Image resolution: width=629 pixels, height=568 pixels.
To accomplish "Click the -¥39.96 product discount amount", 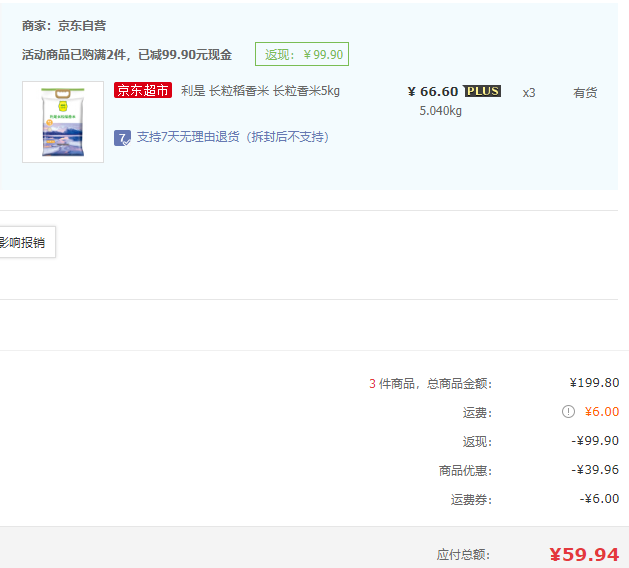I will click(595, 470).
